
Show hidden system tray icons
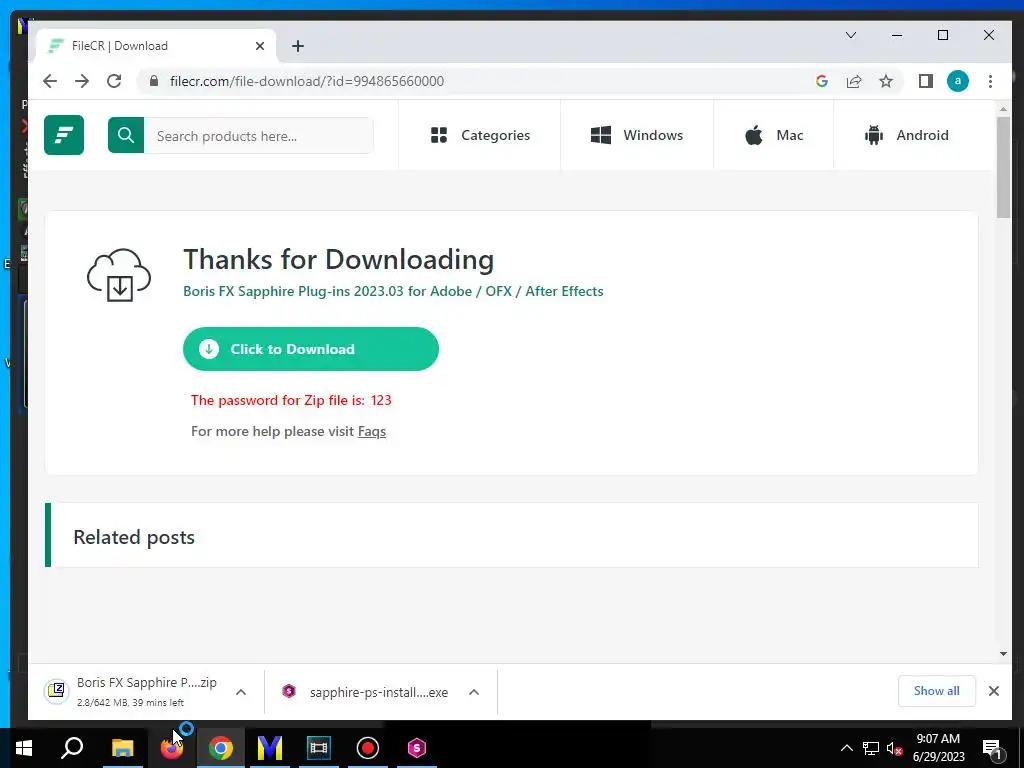pos(846,748)
